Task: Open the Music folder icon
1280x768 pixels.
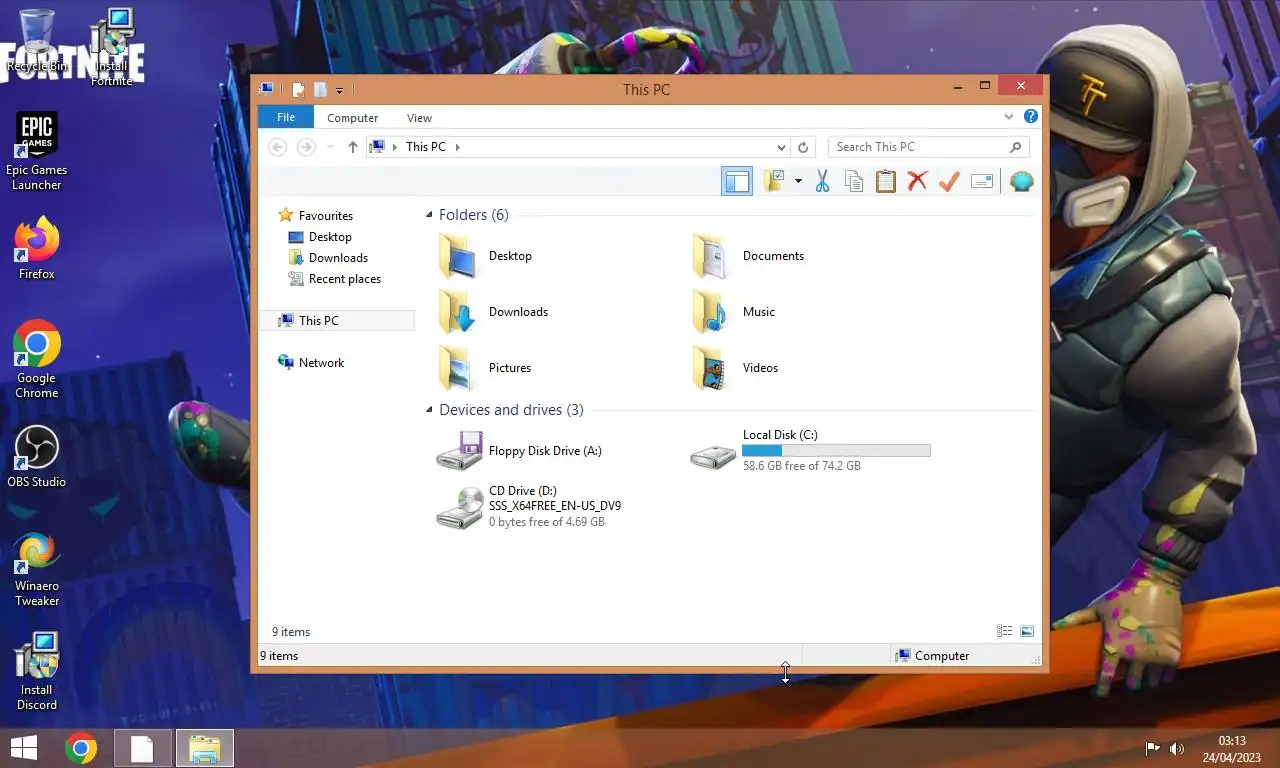Action: click(x=711, y=312)
